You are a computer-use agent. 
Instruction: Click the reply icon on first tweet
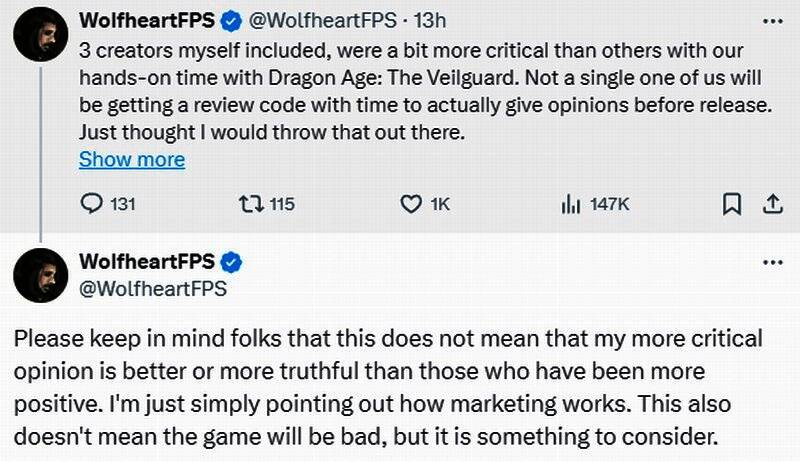[92, 204]
